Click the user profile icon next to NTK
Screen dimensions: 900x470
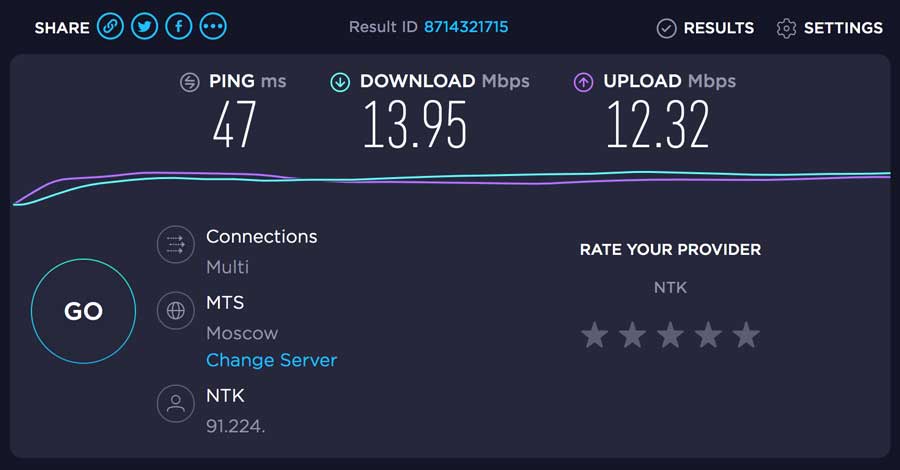click(x=176, y=403)
